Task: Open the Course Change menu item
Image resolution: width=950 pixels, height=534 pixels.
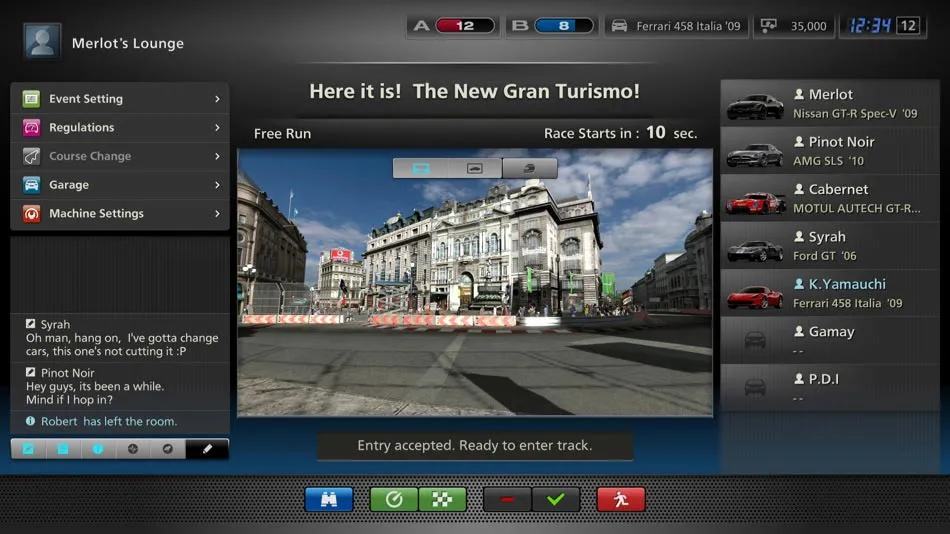Action: coord(120,157)
